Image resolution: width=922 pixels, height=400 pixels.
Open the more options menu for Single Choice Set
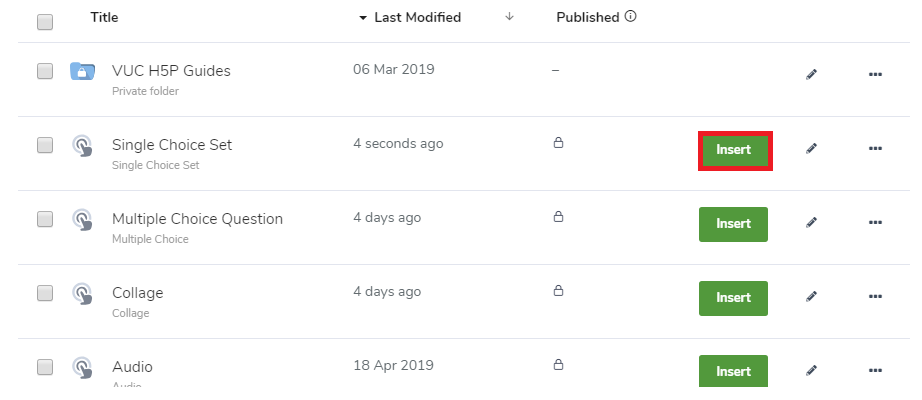pos(875,149)
